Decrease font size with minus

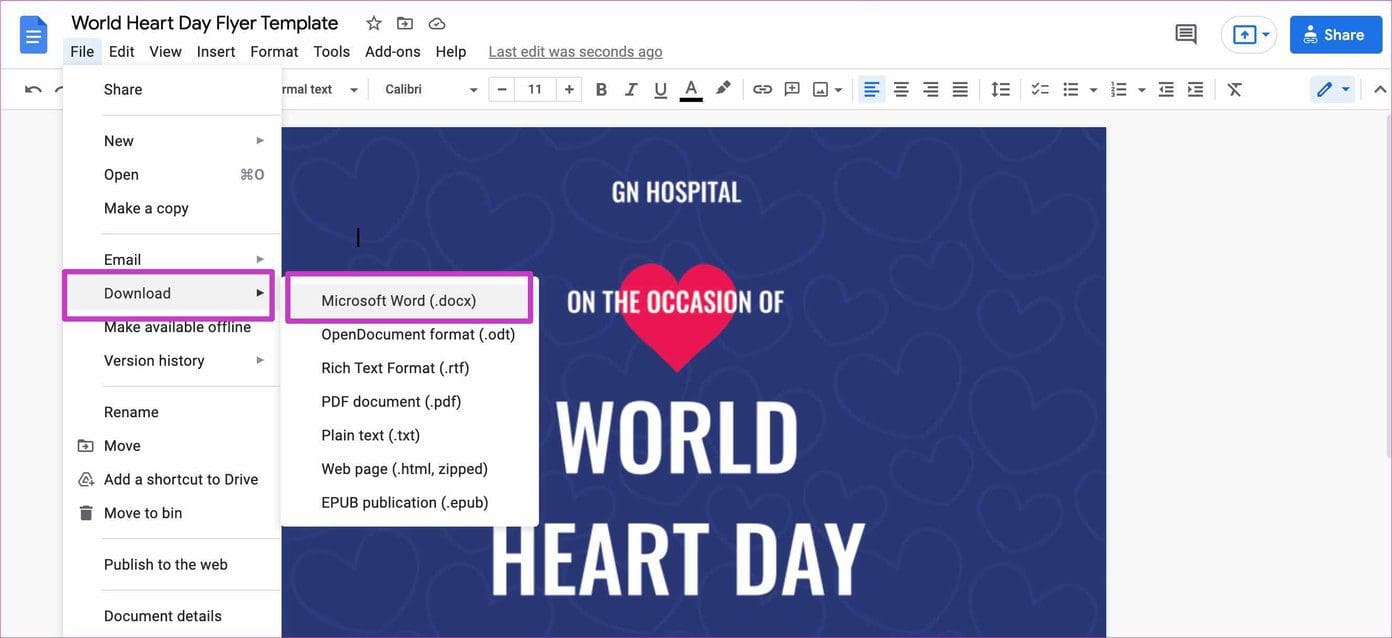click(x=502, y=90)
